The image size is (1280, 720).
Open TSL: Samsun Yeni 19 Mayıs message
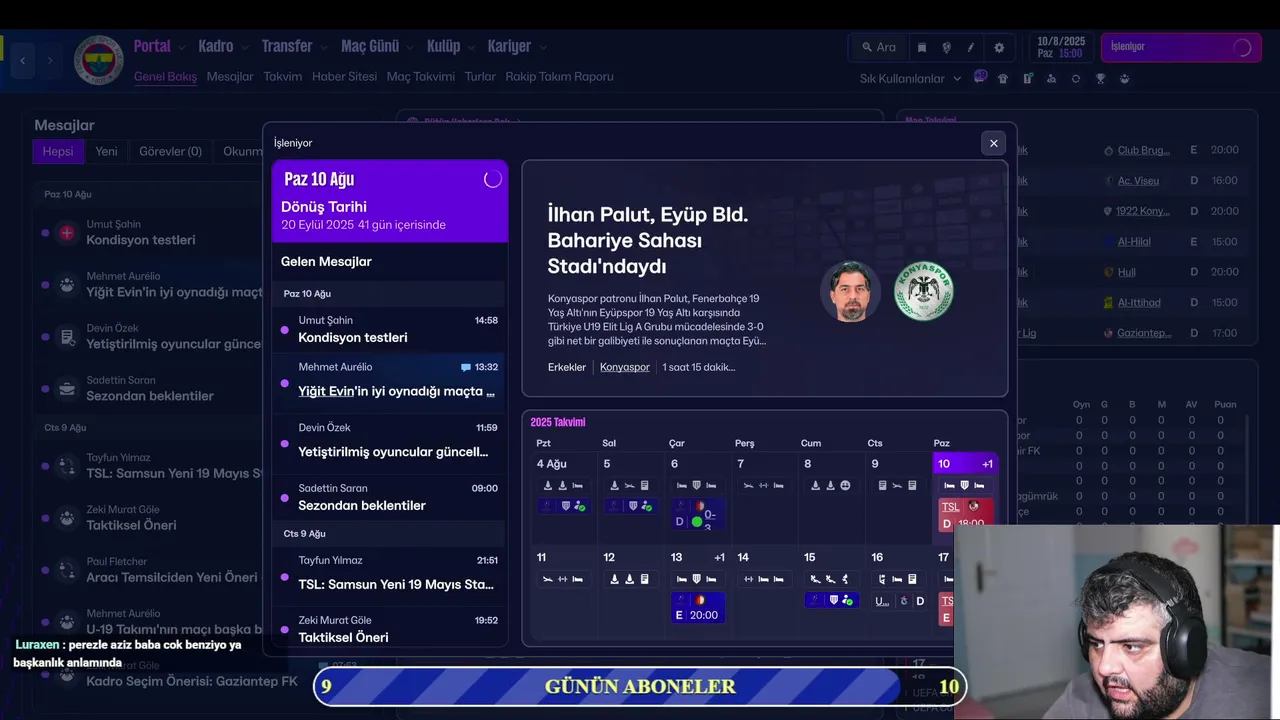coord(390,574)
